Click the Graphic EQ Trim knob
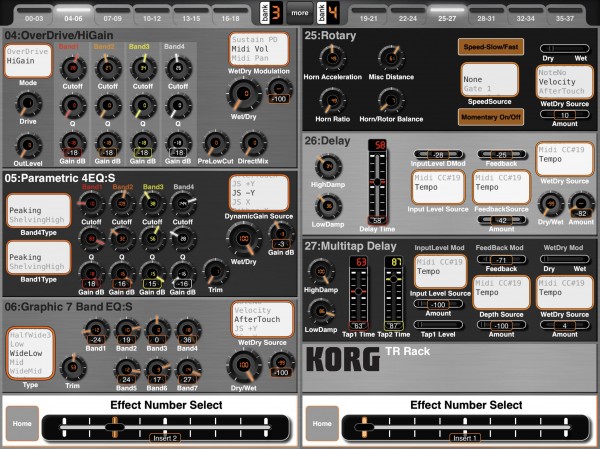Viewport: 600px width, 449px height. [73, 368]
